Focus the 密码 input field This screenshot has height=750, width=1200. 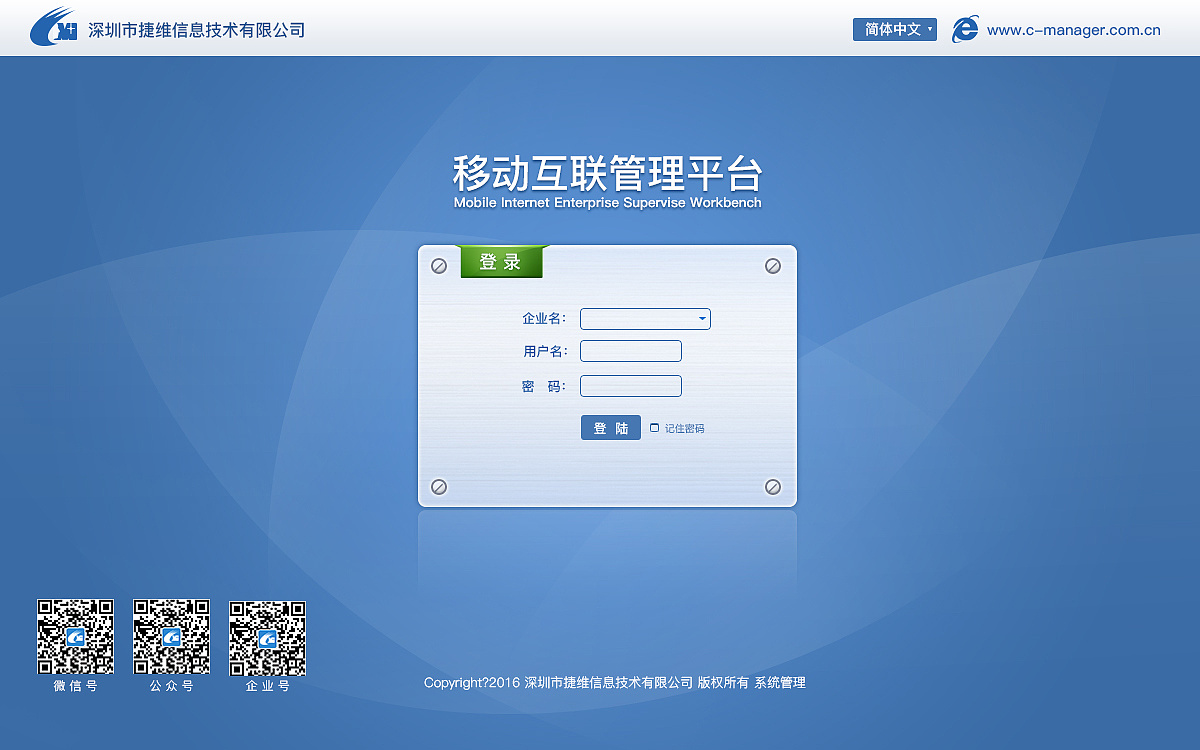point(631,386)
